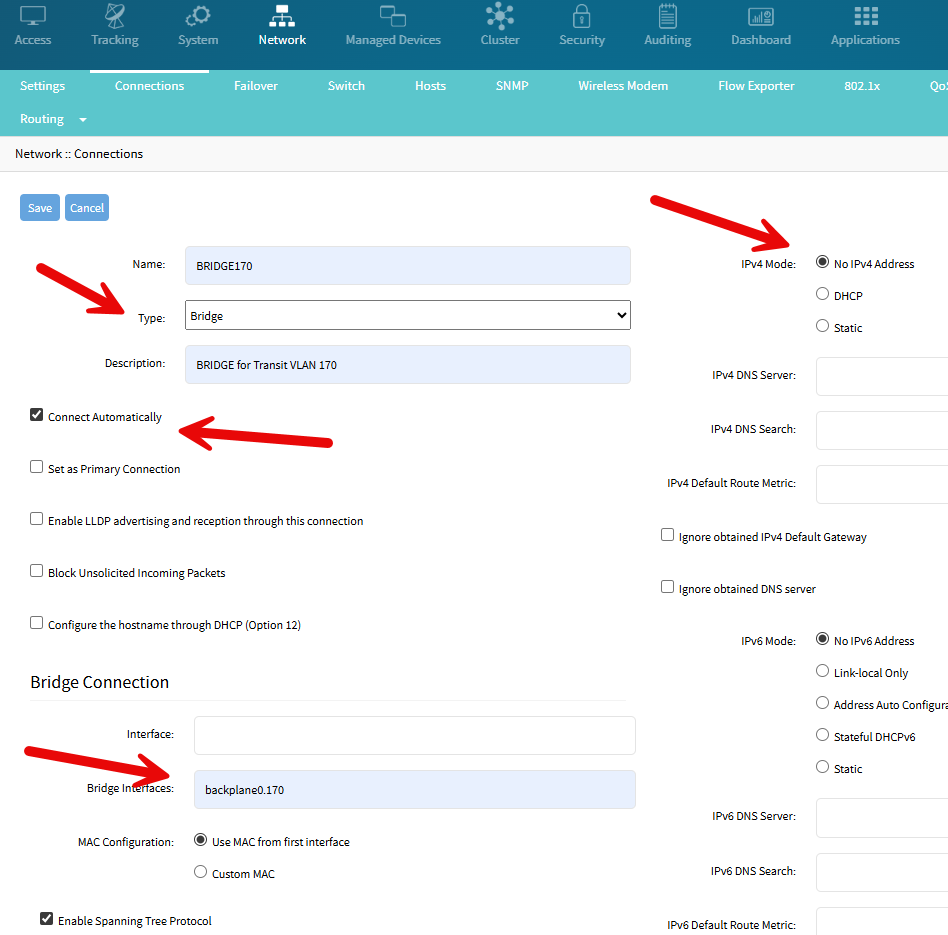Go to Managed Devices icon
Viewport: 948px width, 935px height.
click(392, 17)
